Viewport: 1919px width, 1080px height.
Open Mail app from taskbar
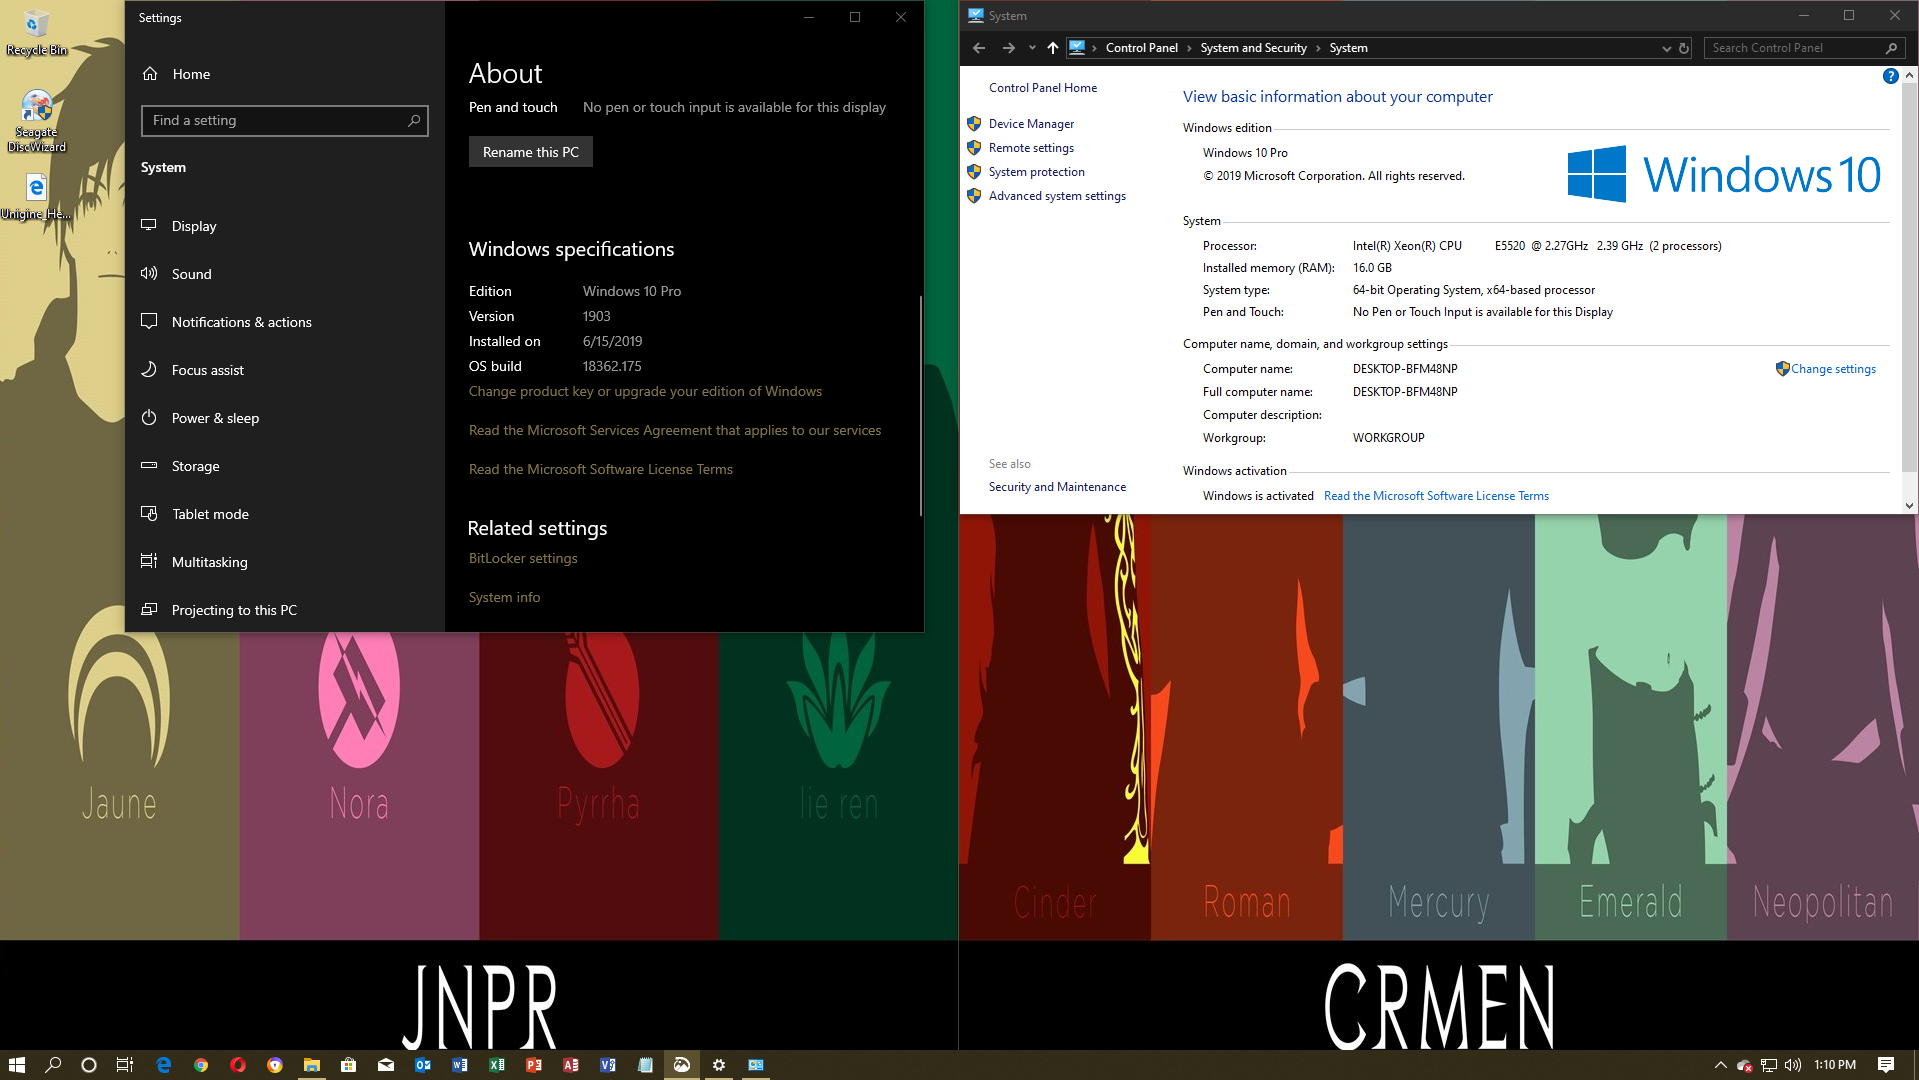(x=386, y=1065)
